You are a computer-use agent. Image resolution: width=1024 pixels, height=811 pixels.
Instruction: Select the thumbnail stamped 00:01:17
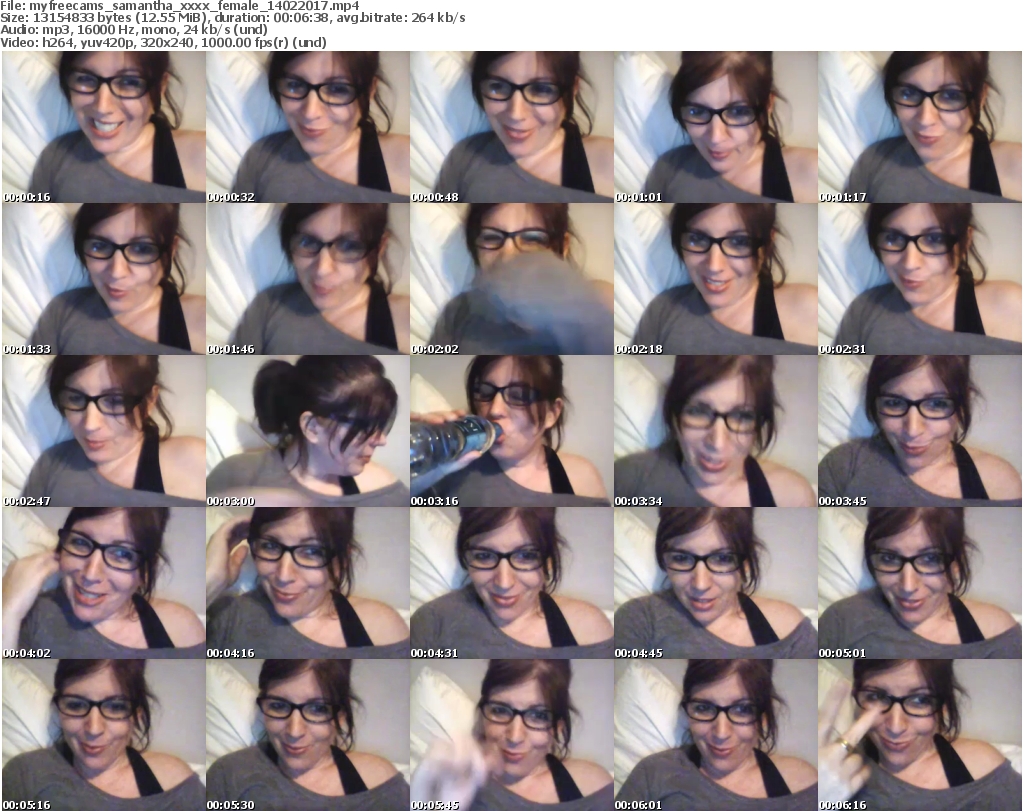click(x=920, y=127)
